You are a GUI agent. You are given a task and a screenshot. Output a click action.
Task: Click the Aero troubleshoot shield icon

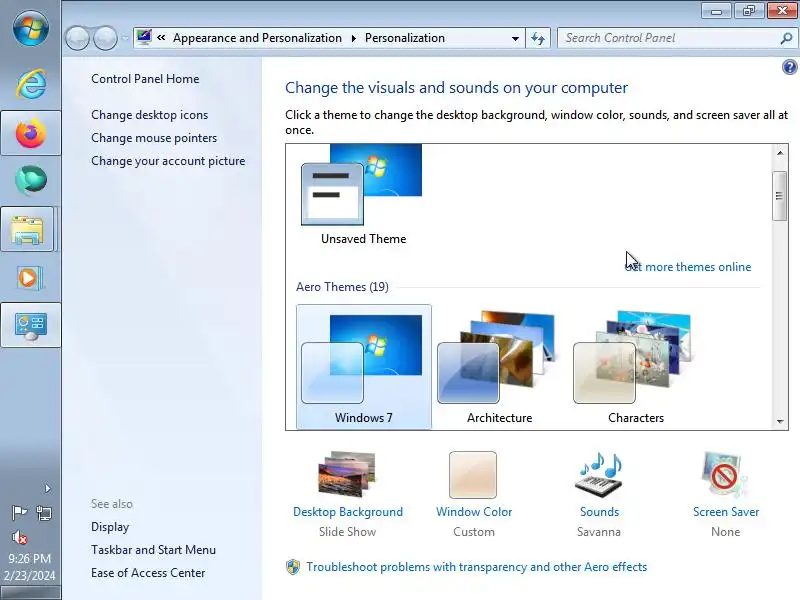pyautogui.click(x=293, y=567)
